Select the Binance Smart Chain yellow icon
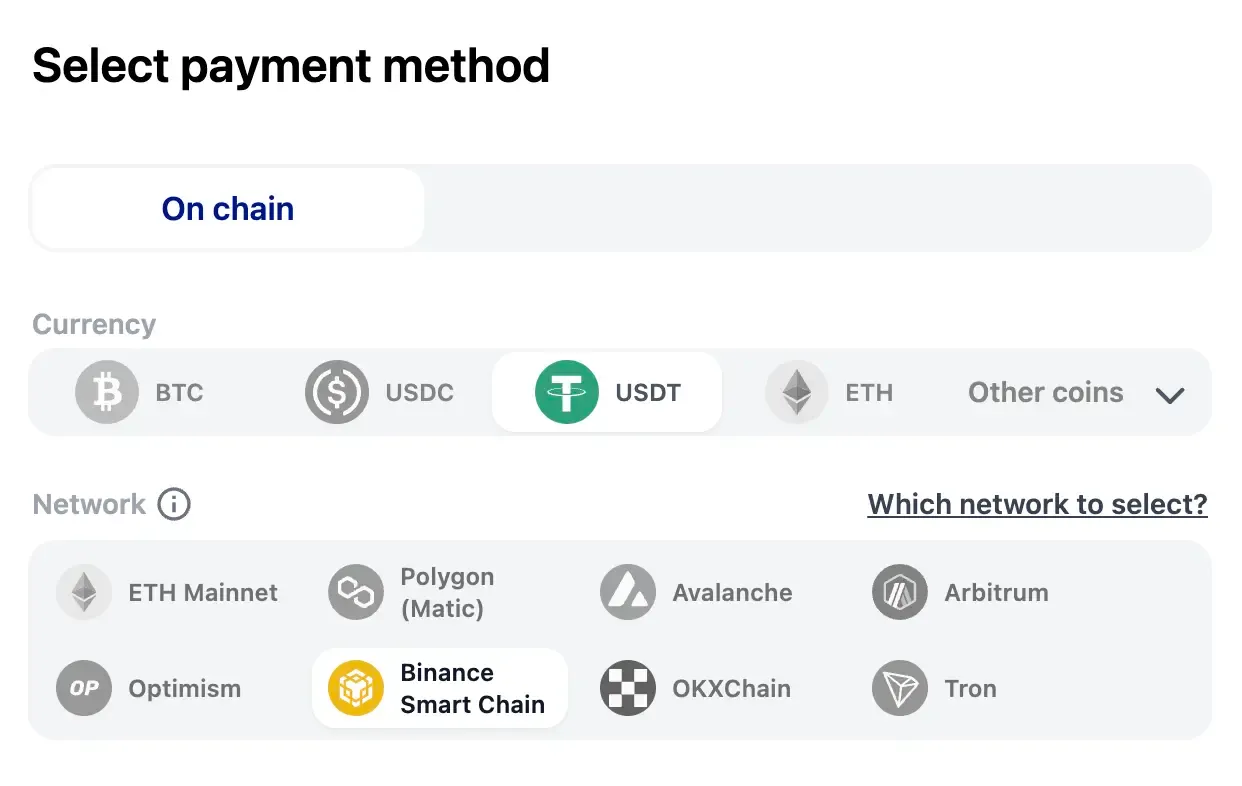The width and height of the screenshot is (1242, 786). tap(356, 688)
